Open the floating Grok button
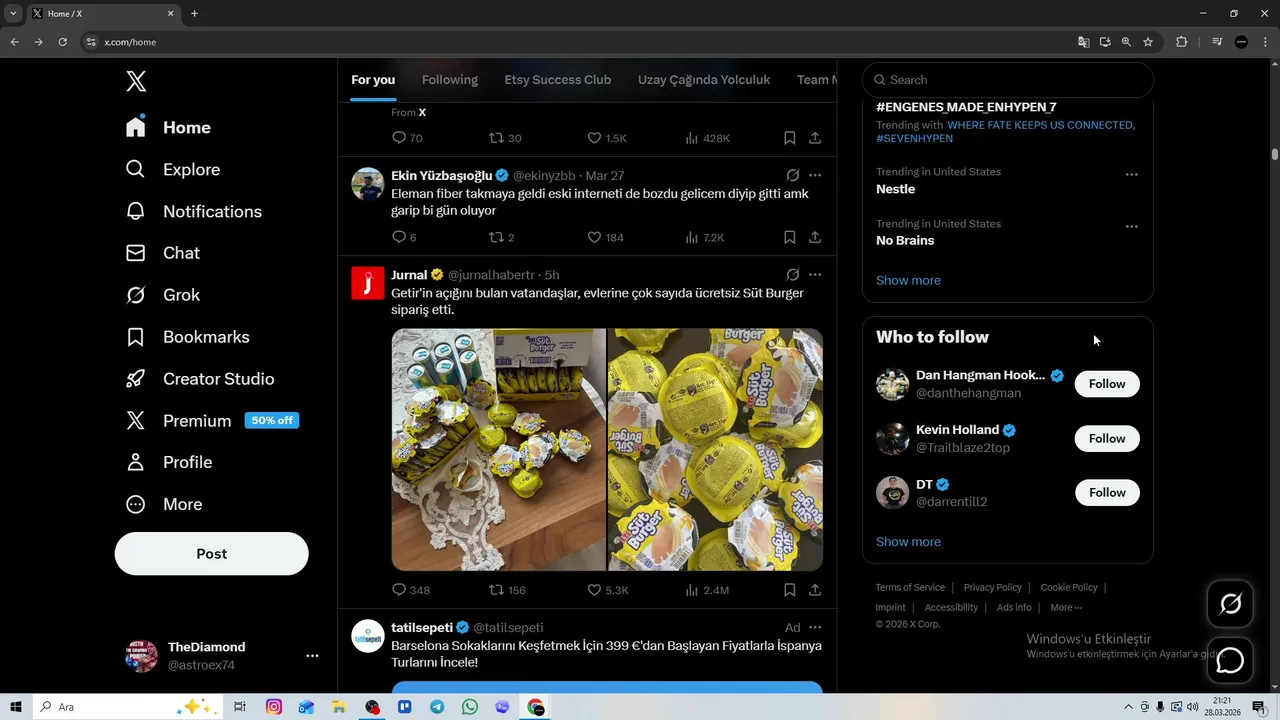1280x720 pixels. 1230,604
